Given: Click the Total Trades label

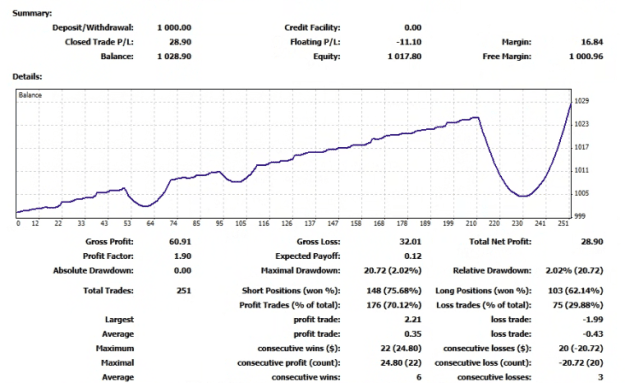Looking at the screenshot, I should [108, 291].
